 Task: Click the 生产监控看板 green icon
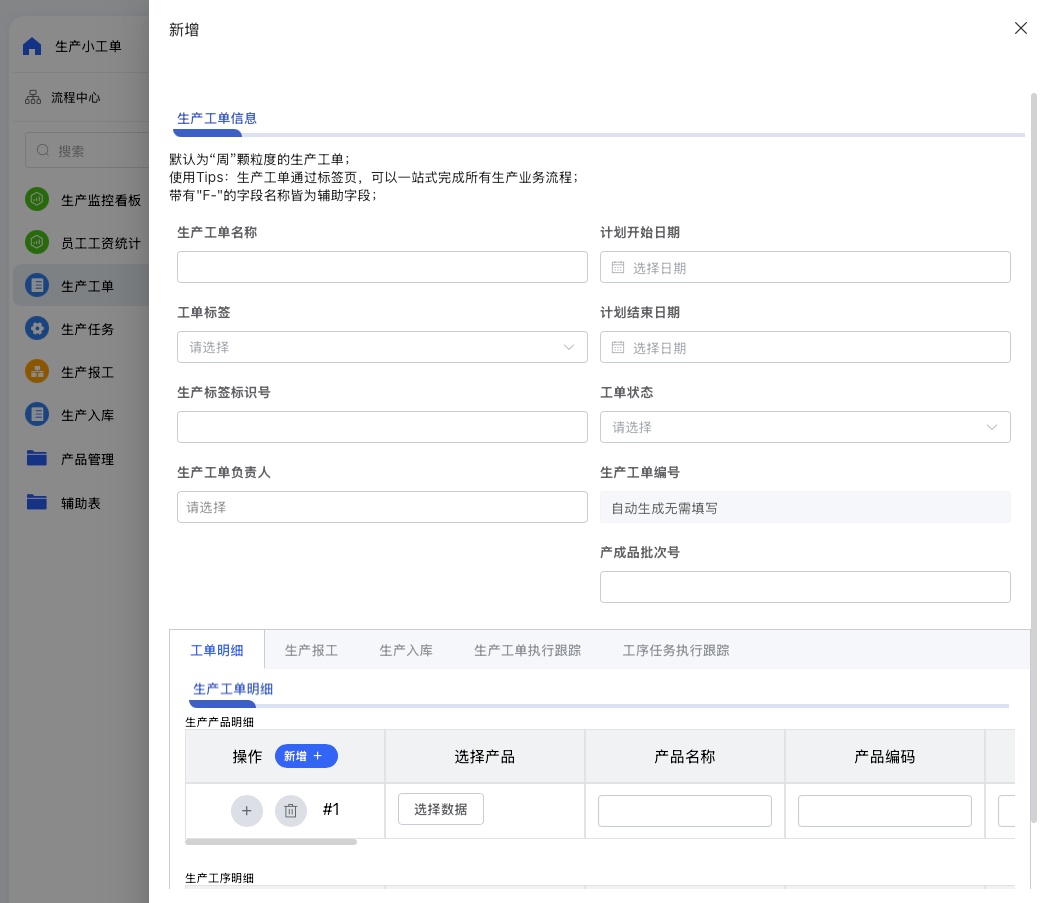[37, 199]
